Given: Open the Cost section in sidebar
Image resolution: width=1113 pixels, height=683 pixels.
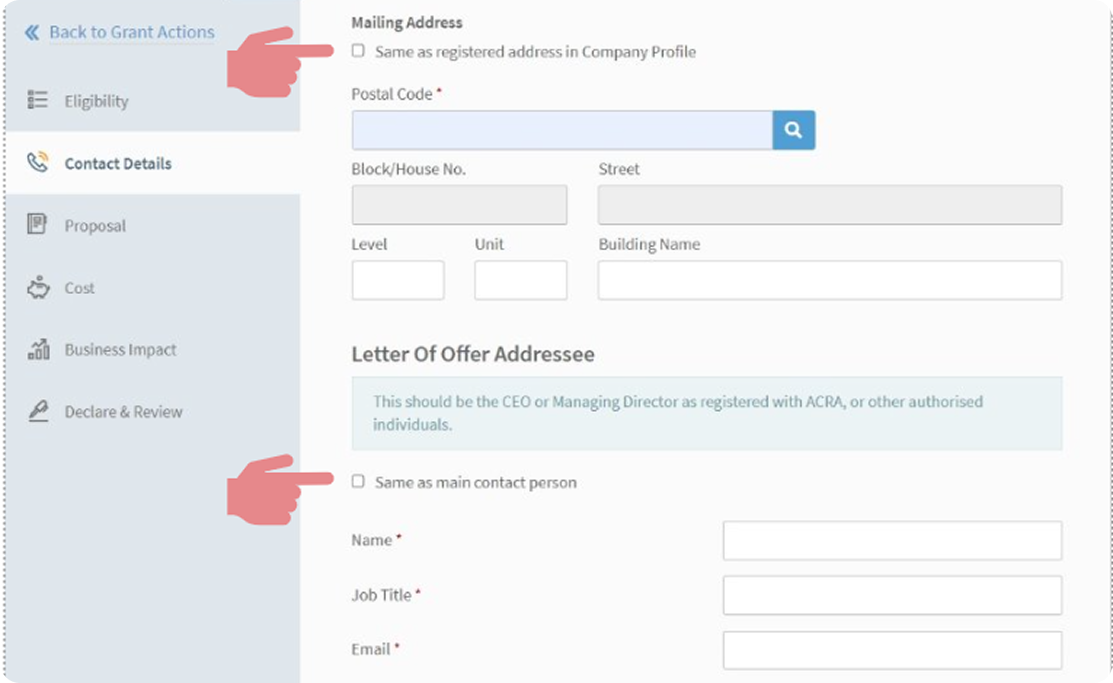Looking at the screenshot, I should click(80, 288).
